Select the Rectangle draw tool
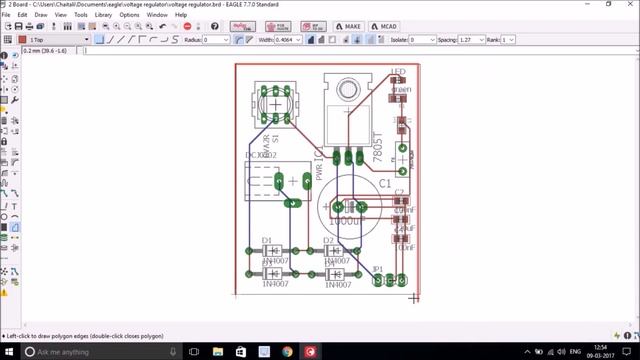The height and width of the screenshot is (360, 640). tap(4, 227)
